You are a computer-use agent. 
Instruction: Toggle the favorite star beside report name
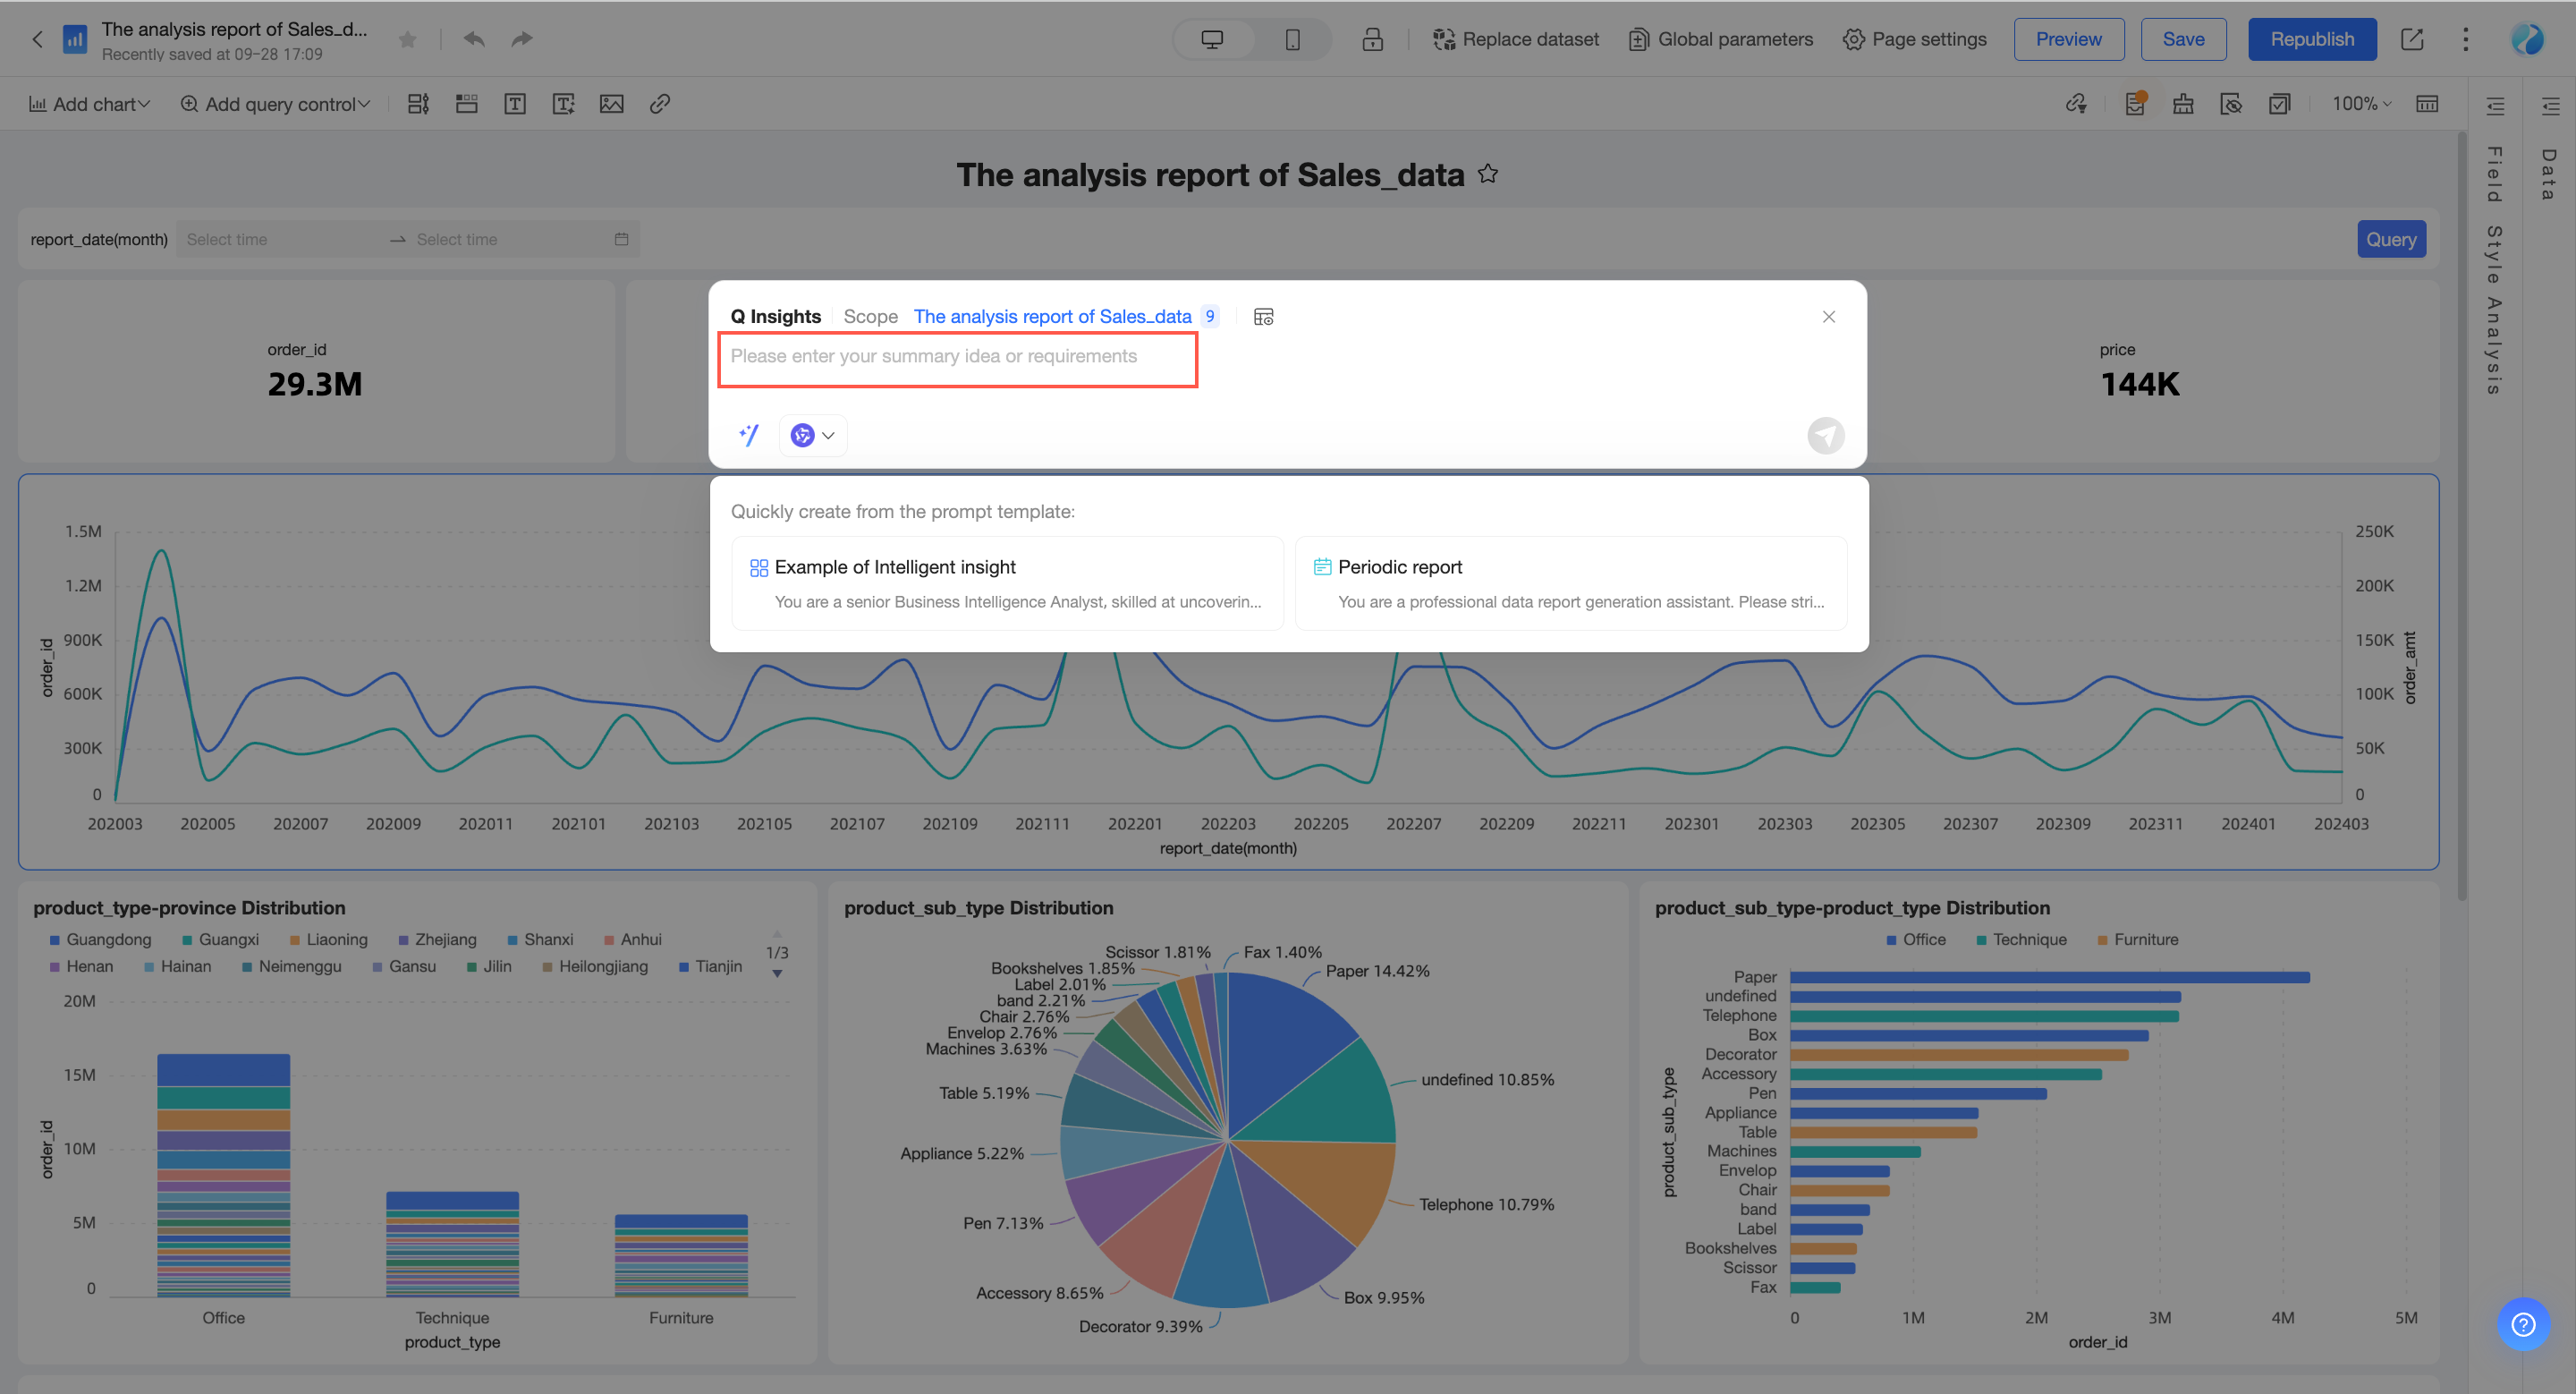point(407,39)
